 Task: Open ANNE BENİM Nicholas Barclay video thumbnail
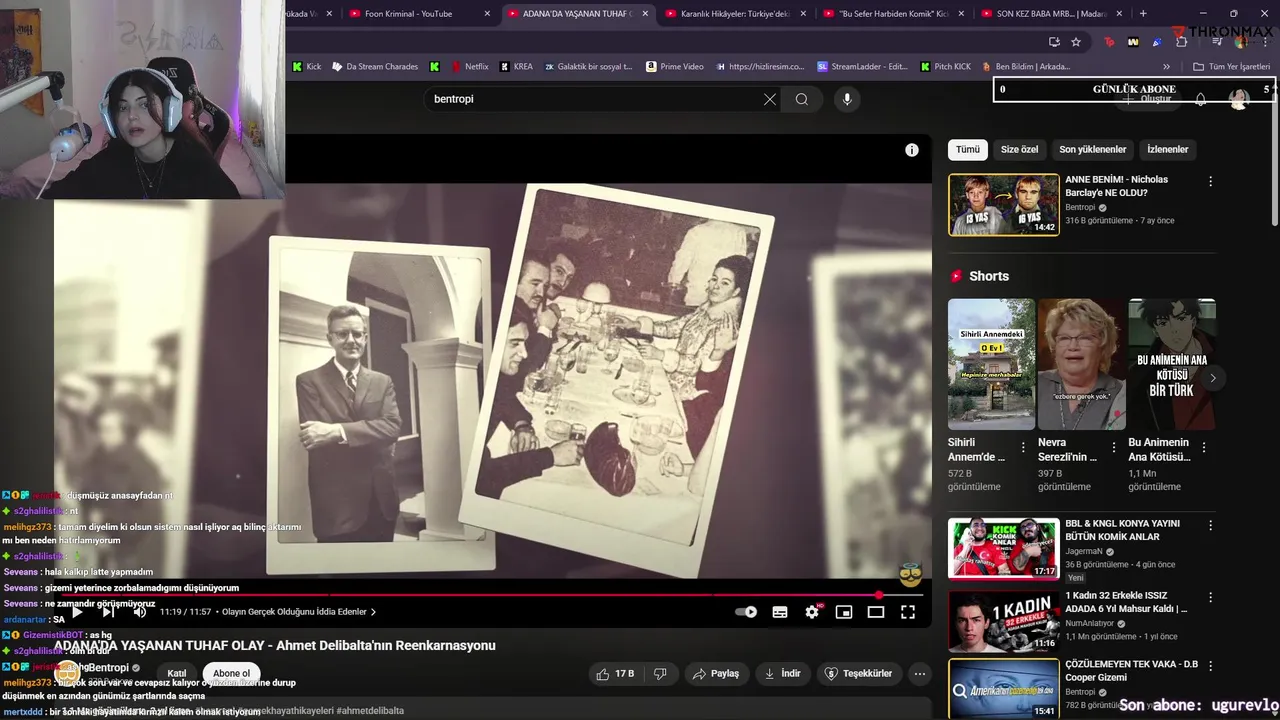[1004, 205]
